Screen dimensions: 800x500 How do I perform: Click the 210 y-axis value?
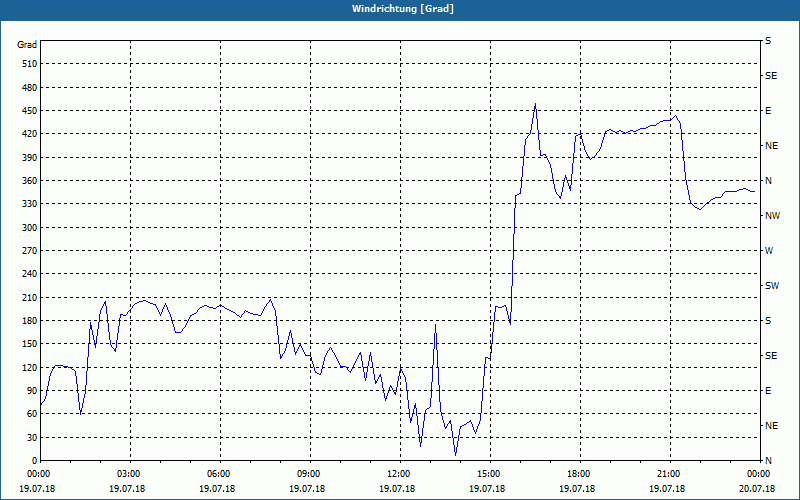(29, 297)
